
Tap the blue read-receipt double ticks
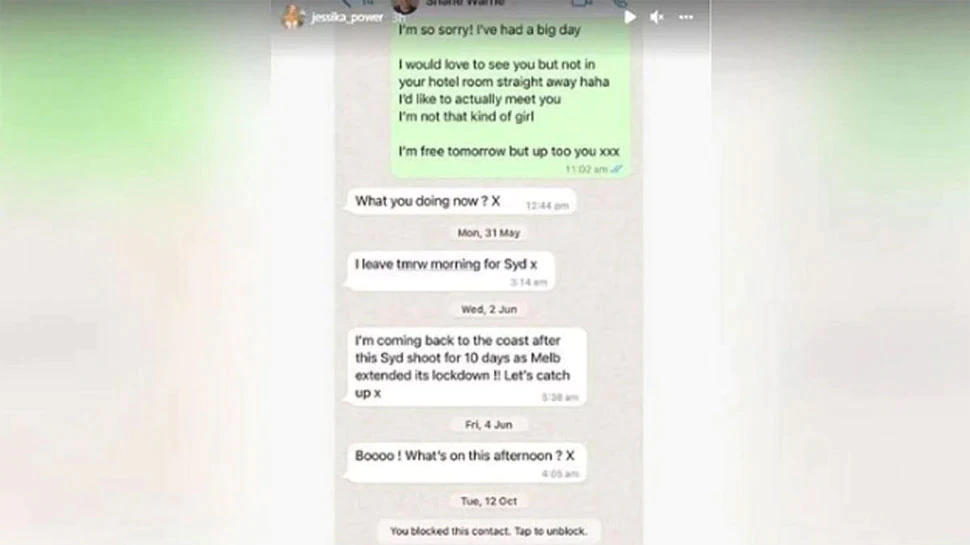[x=617, y=169]
